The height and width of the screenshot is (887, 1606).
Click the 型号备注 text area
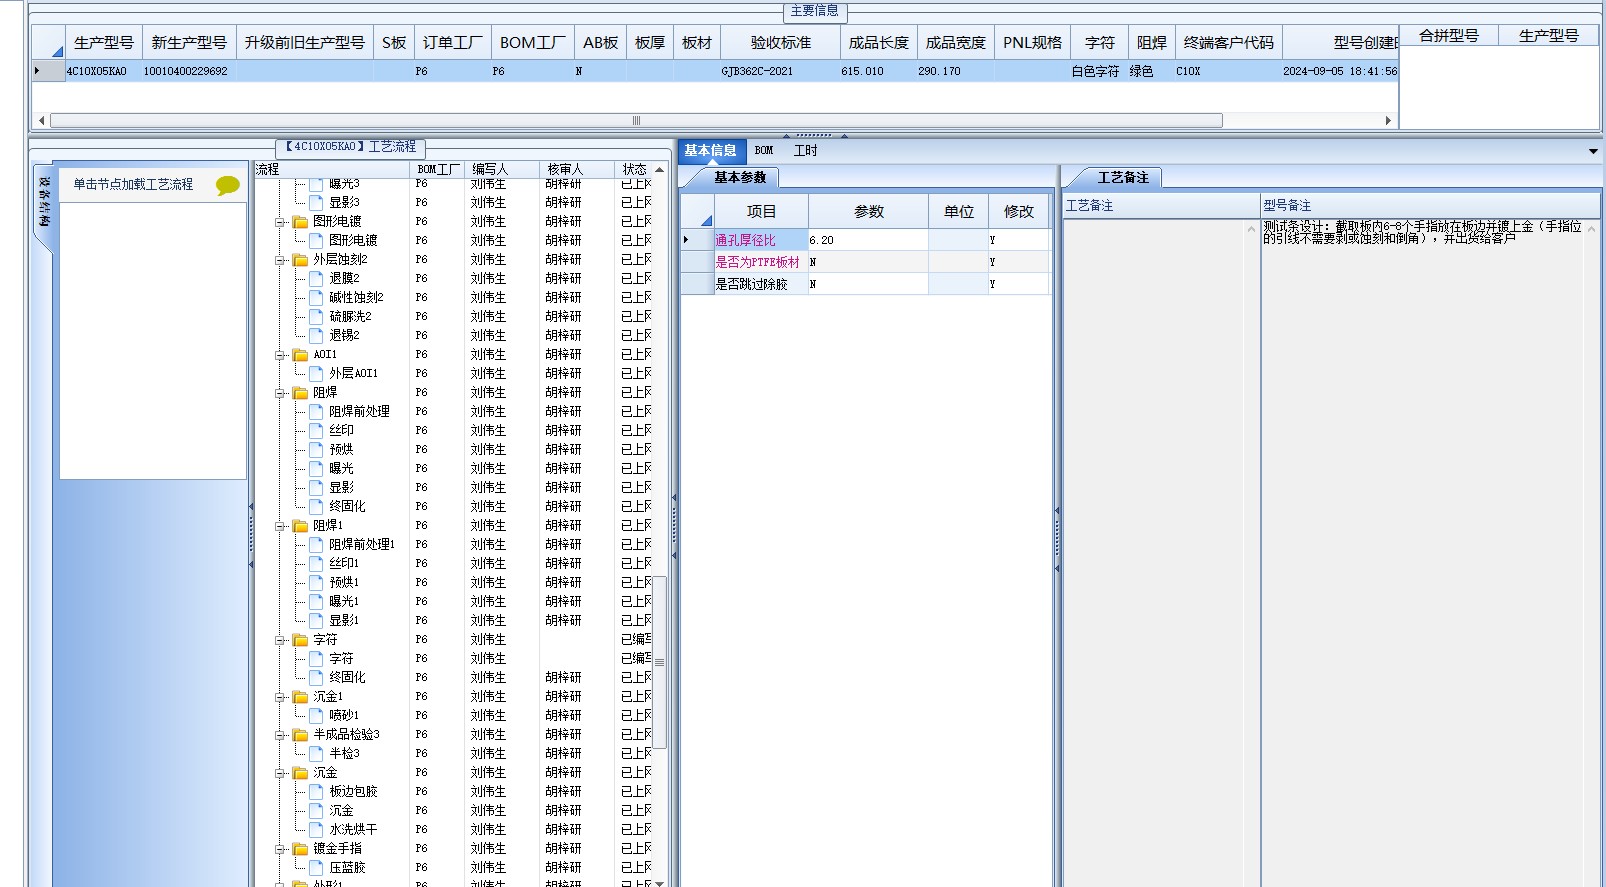[x=1428, y=553]
